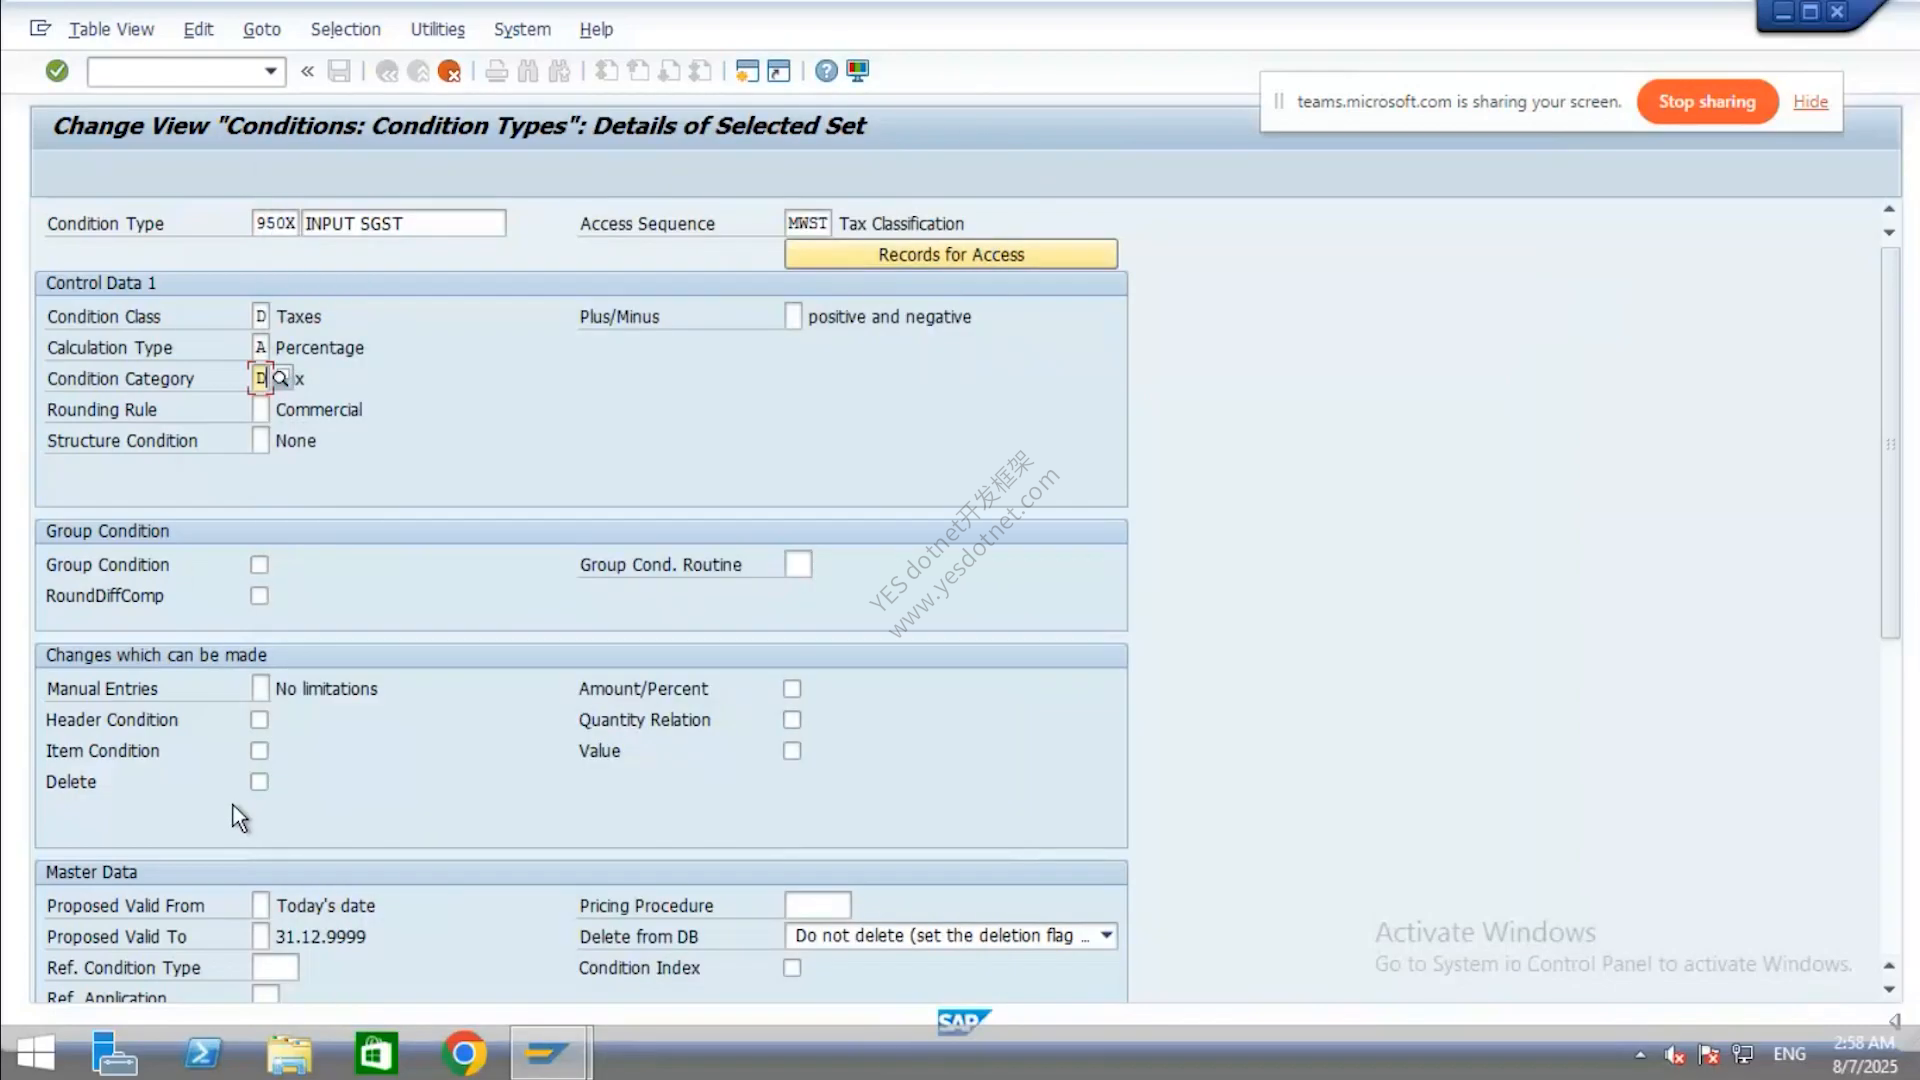Viewport: 1920px width, 1080px height.
Task: Toggle the Delete checkbox
Action: tap(259, 782)
